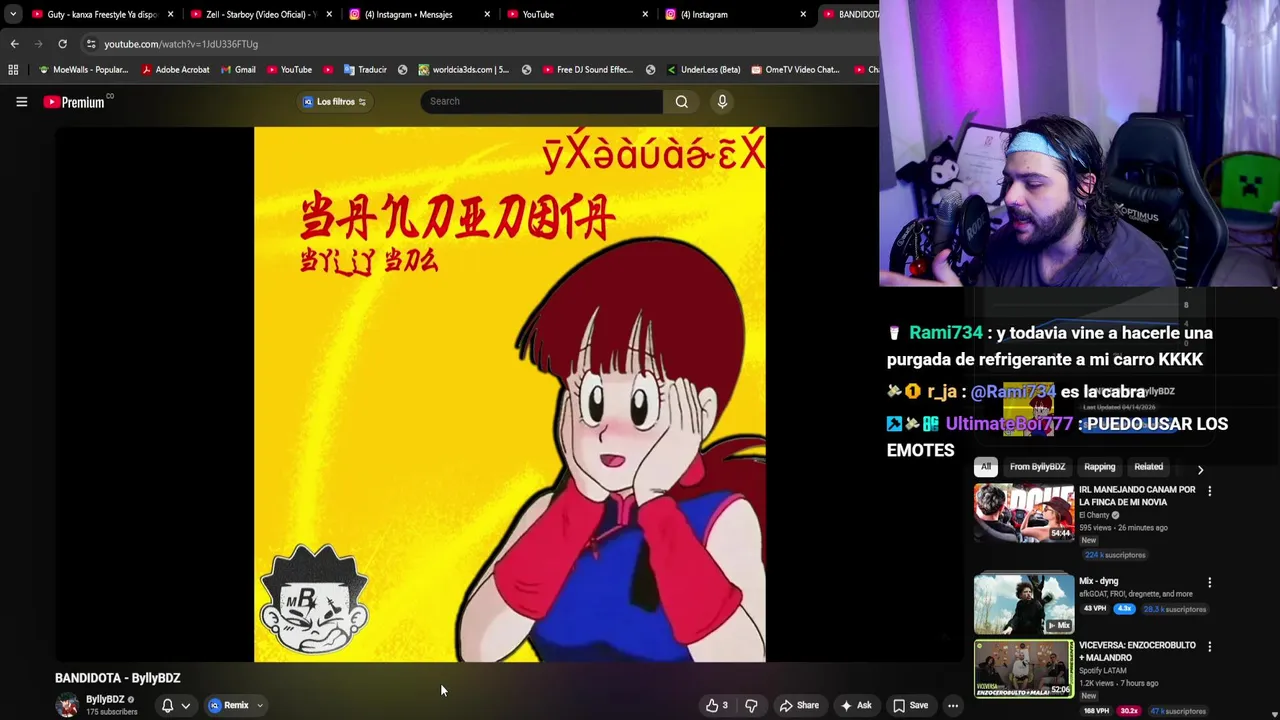1280x720 pixels.
Task: Open Mix - dyng thumbnail
Action: click(x=1024, y=604)
